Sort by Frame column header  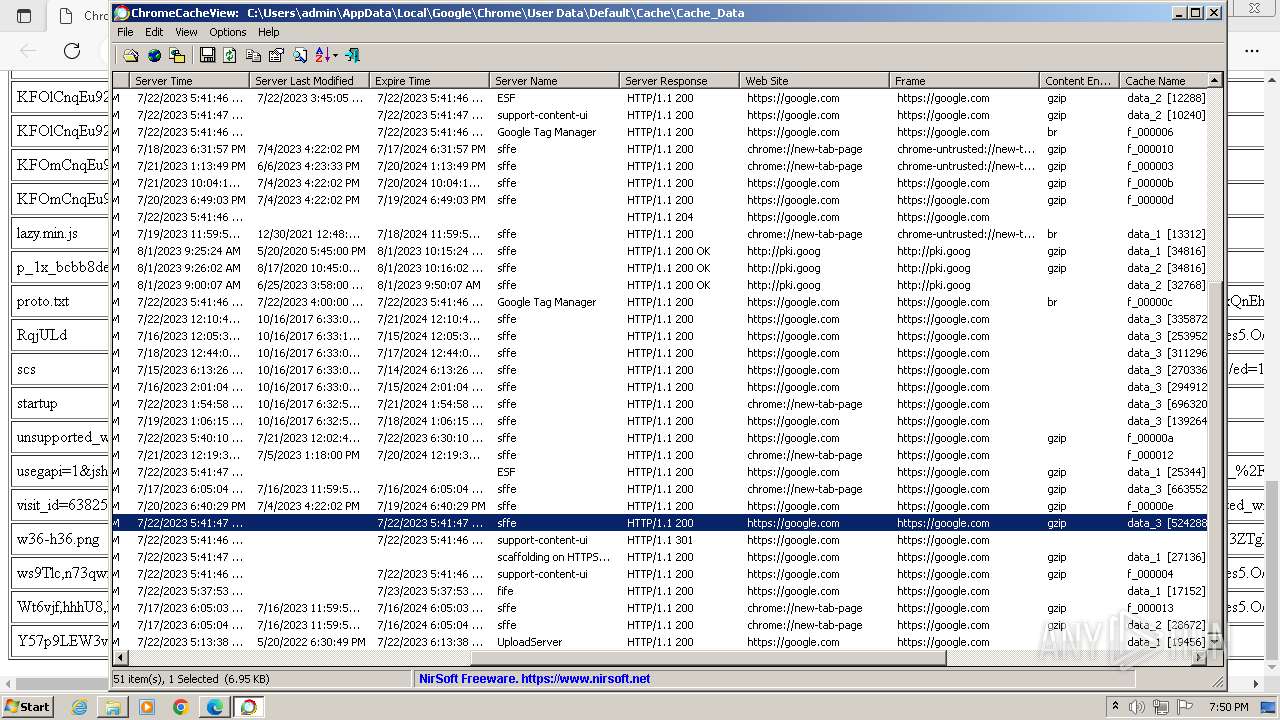(964, 80)
